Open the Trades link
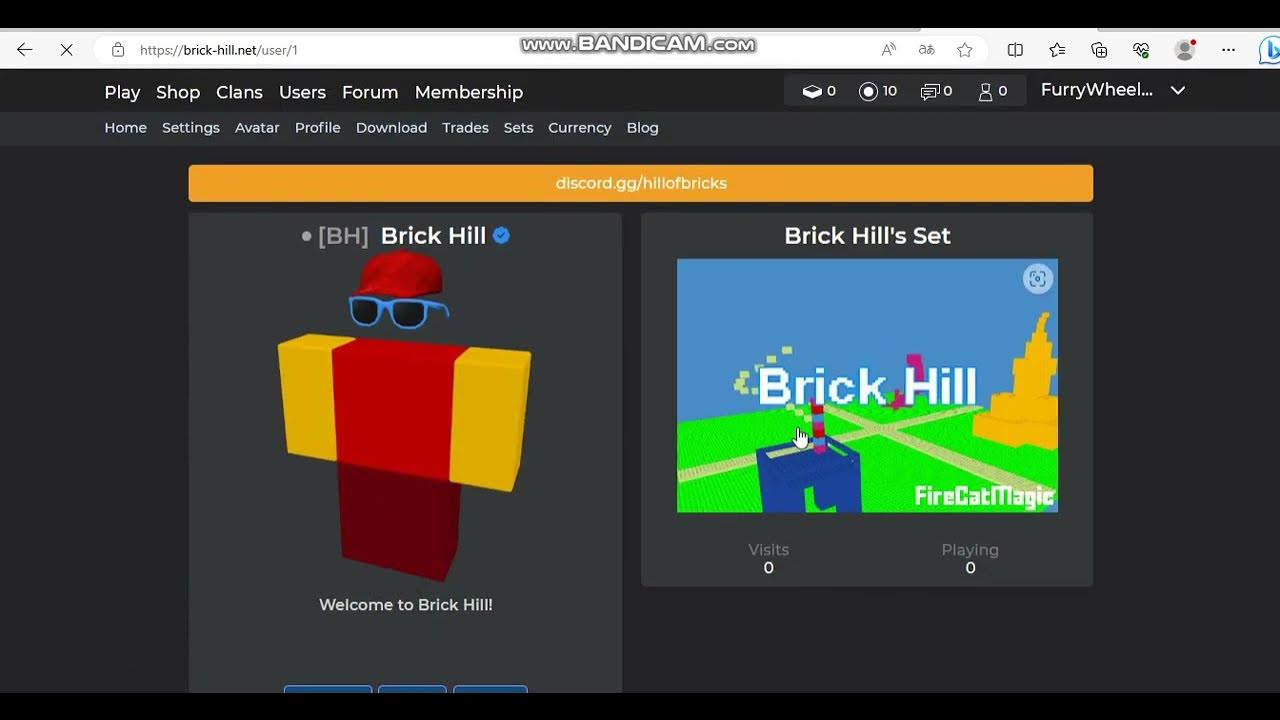Image resolution: width=1280 pixels, height=720 pixels. click(x=466, y=128)
